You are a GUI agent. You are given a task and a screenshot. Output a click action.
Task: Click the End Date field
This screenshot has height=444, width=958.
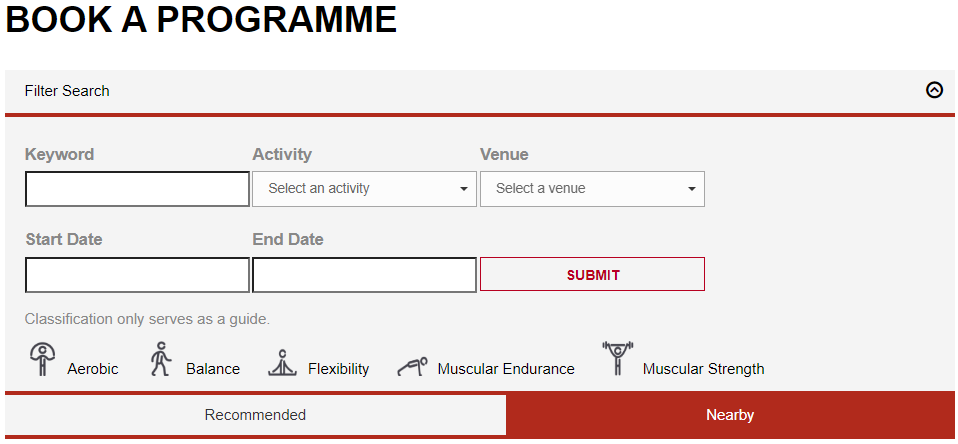click(x=364, y=275)
